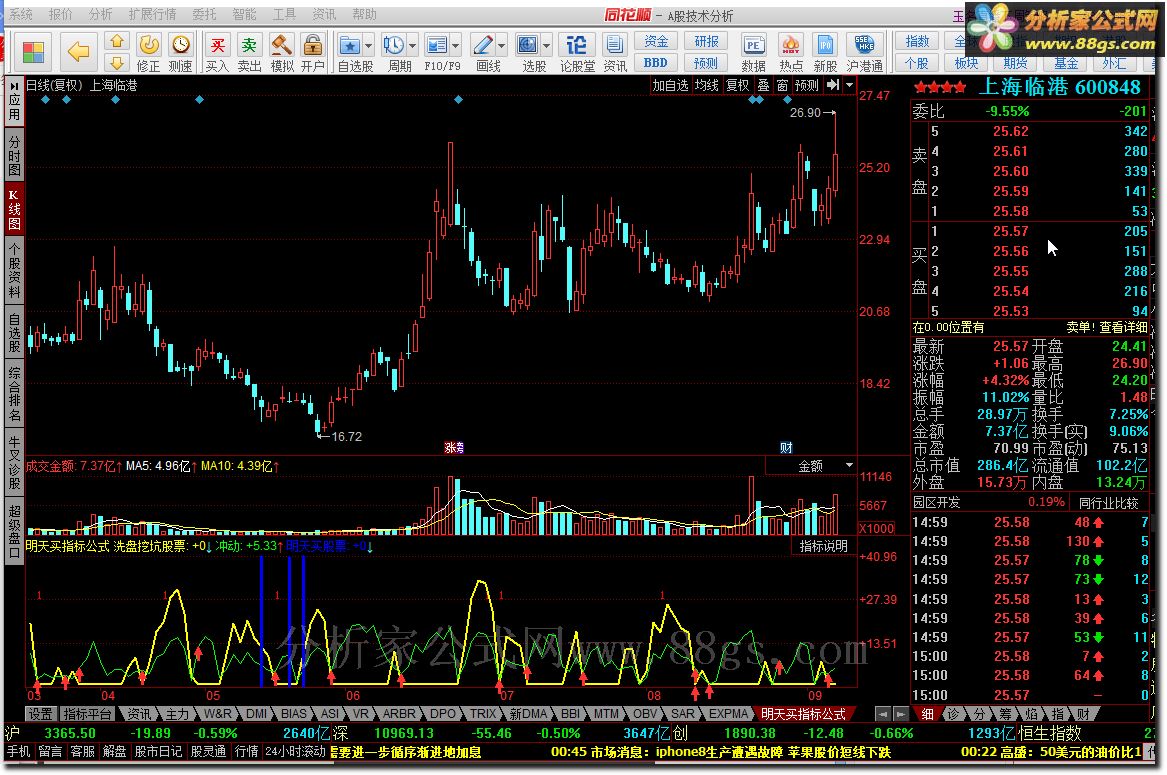Click the yellow down arrow button
1167x775 pixels.
(116, 63)
